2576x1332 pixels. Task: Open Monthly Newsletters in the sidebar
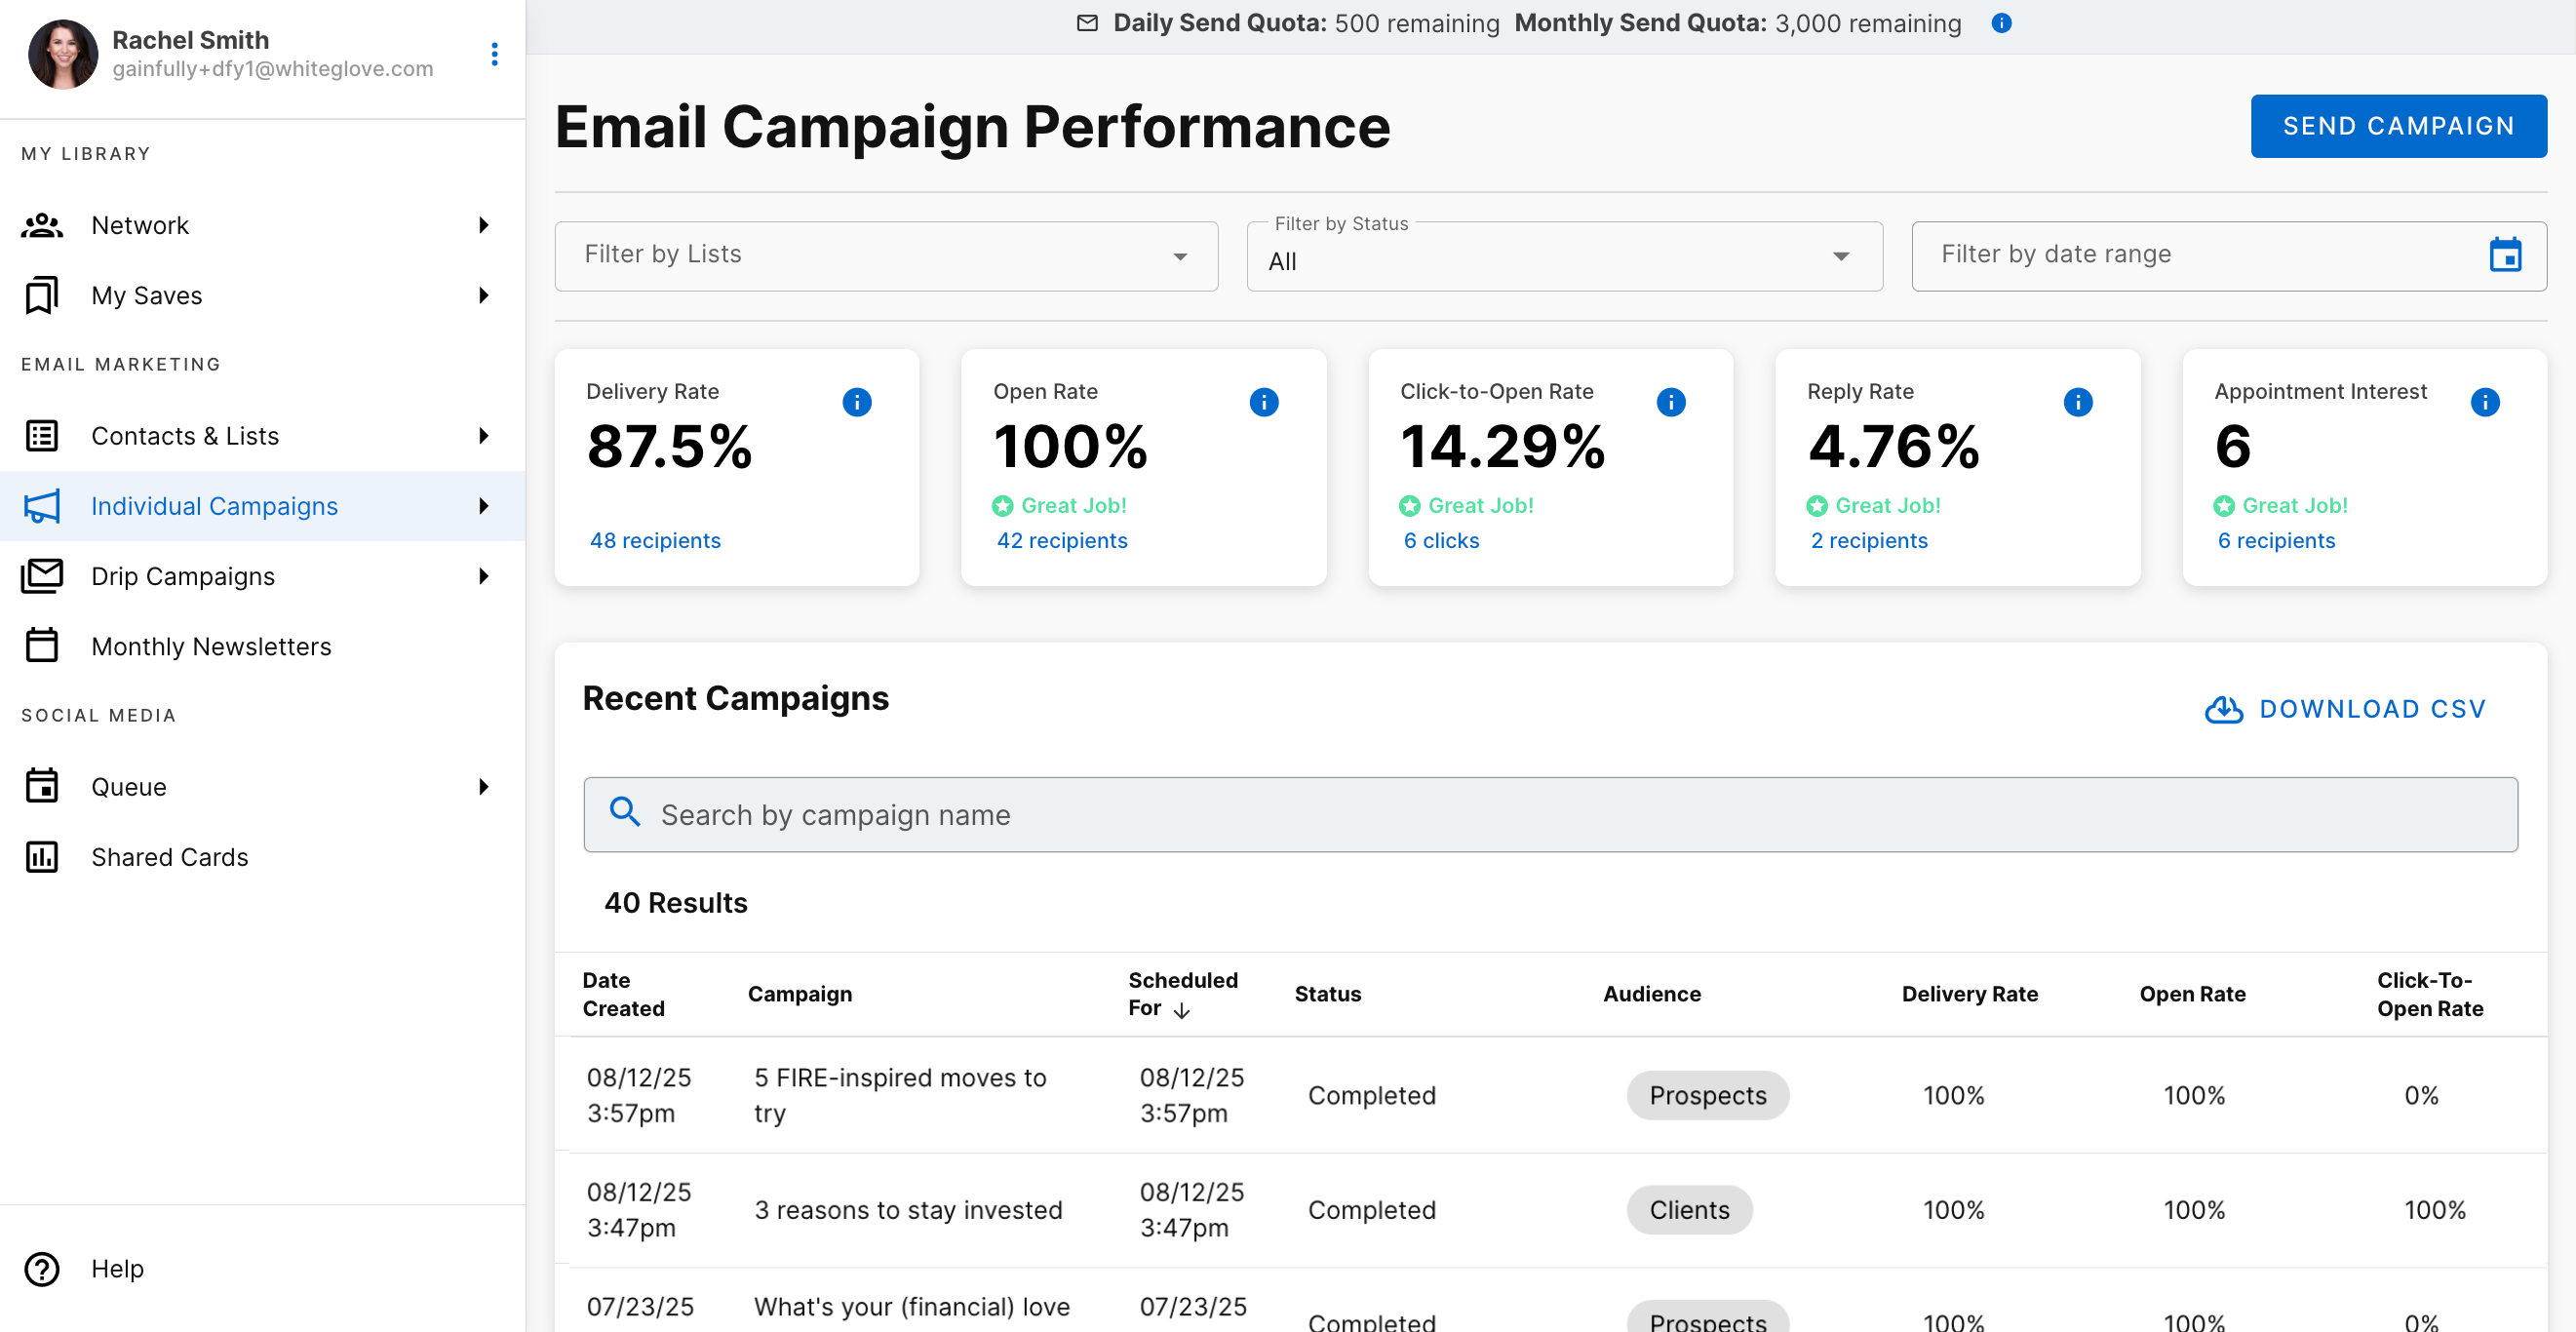click(211, 647)
